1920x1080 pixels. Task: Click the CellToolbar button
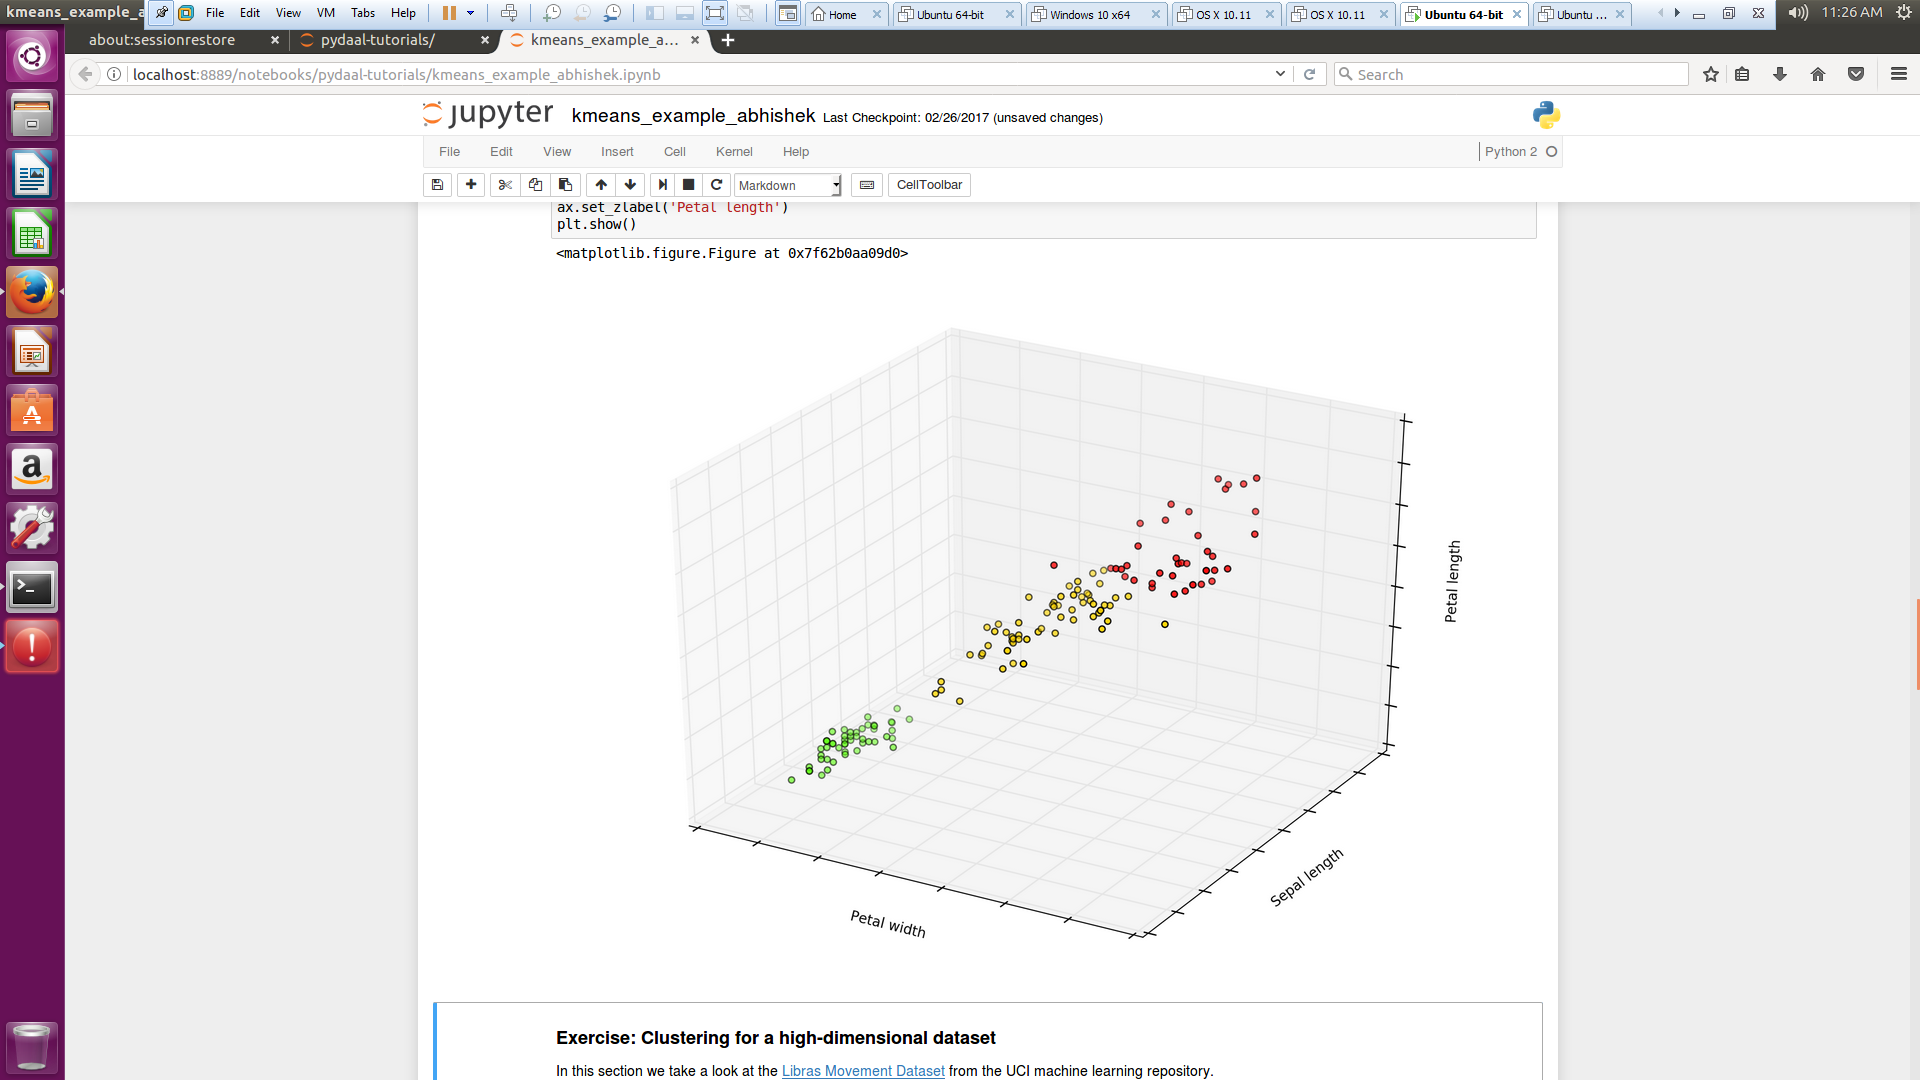[x=929, y=185]
